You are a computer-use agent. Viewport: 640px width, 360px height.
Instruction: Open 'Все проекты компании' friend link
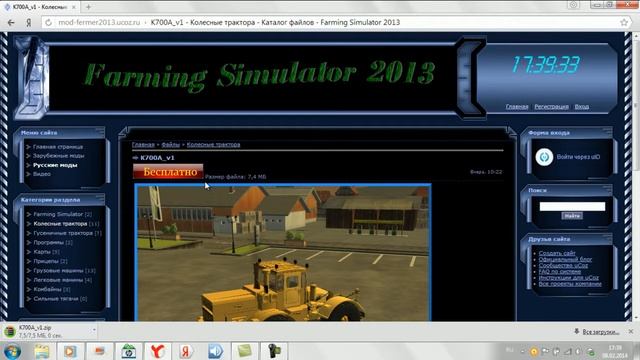click(570, 284)
